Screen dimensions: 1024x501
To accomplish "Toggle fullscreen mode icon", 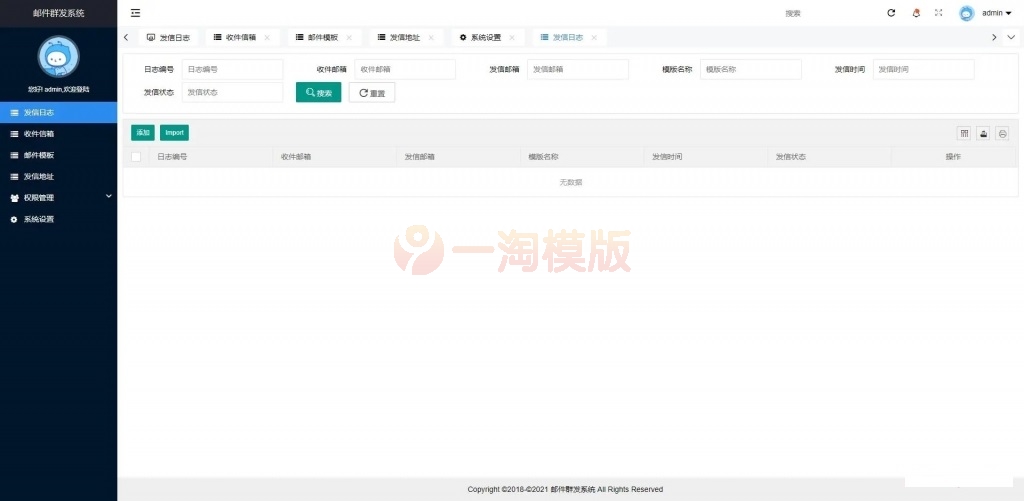I will (939, 13).
